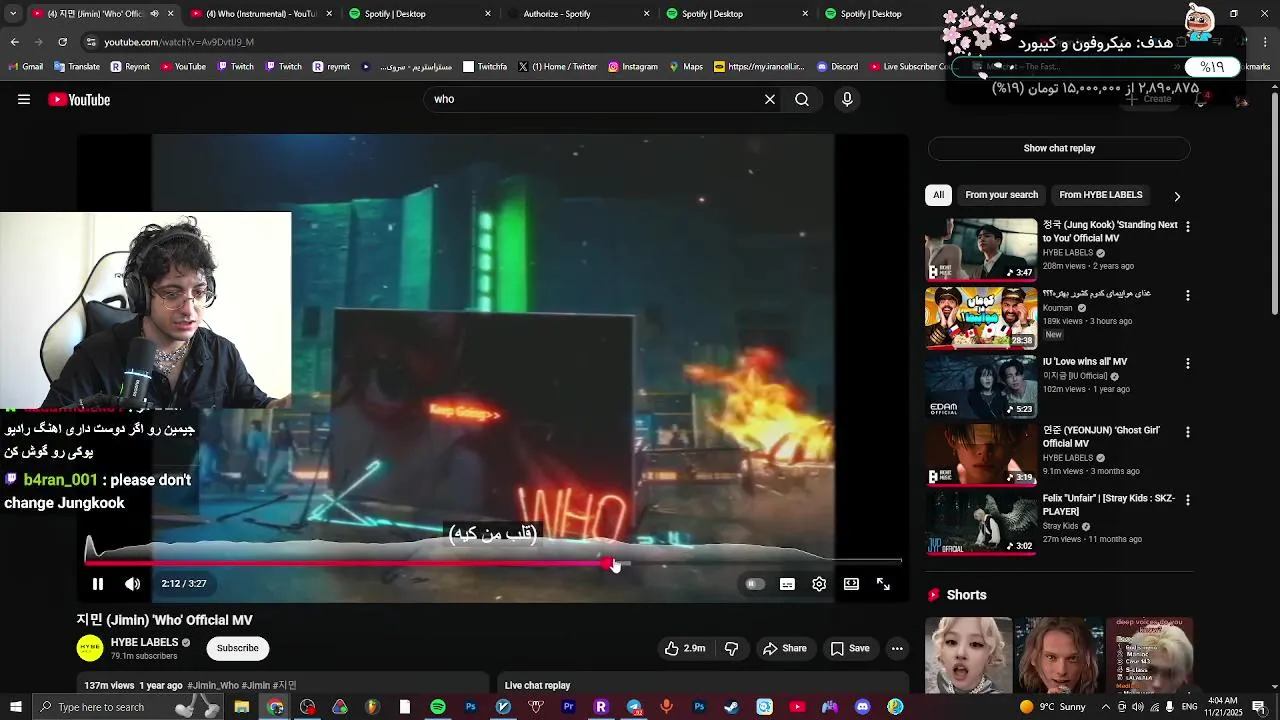Open Felix "Unfair" Stray Kids video title
1280x720 pixels.
(x=1108, y=504)
